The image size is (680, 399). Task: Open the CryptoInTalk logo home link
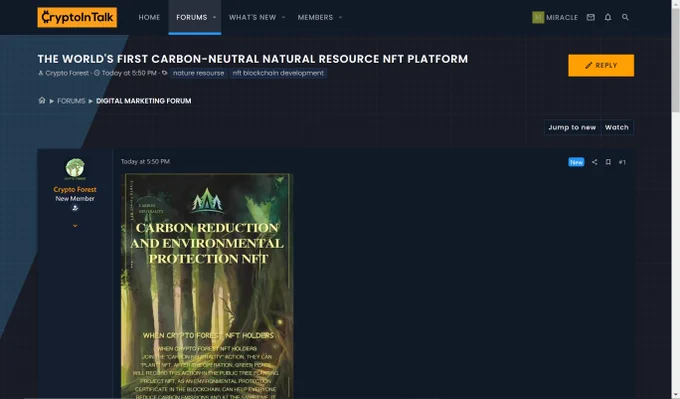(x=77, y=17)
